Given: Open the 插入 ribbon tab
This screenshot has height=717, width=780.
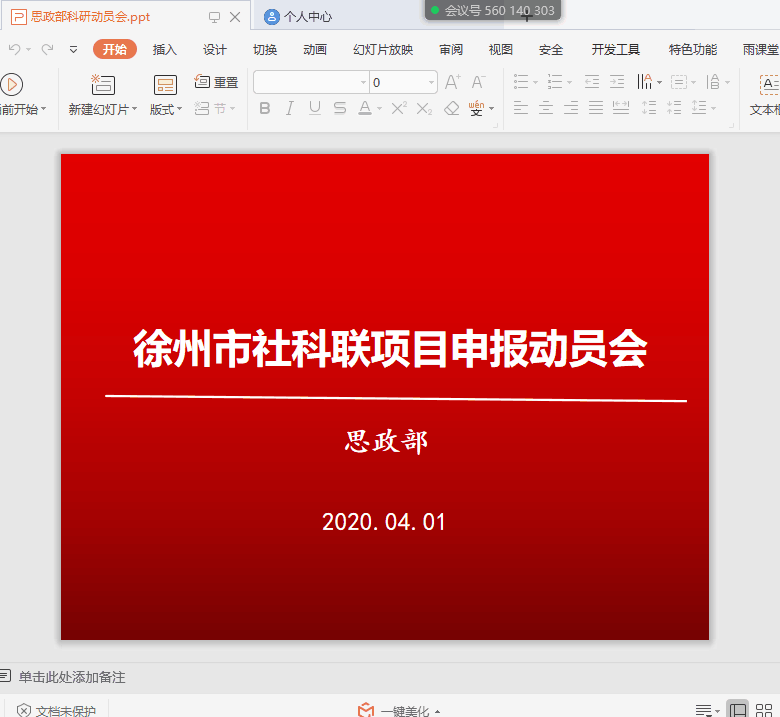Looking at the screenshot, I should (164, 50).
